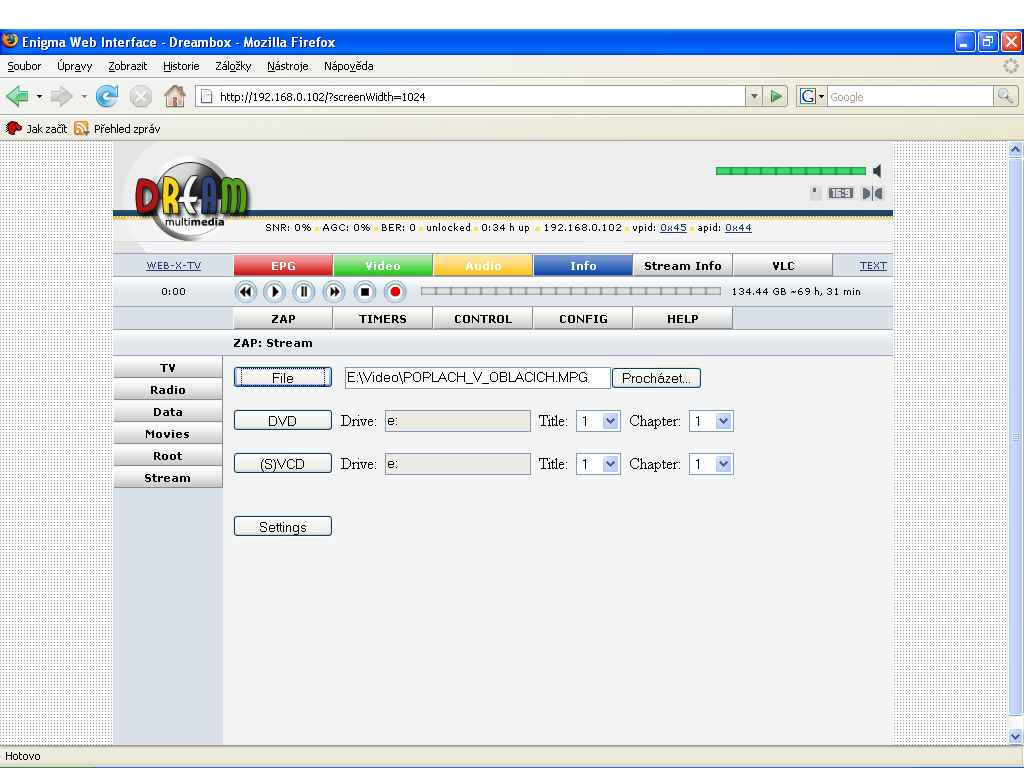Click the stop loading icon in Firefox
Screen dimensions: 1024x768
pyautogui.click(x=140, y=97)
